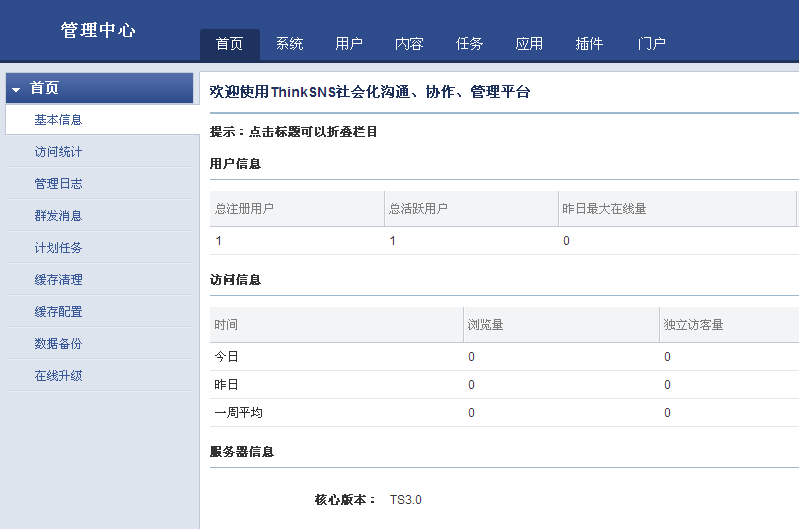The image size is (799, 529).
Task: Collapse the 首页 sidebar arrow icon
Action: coord(16,89)
